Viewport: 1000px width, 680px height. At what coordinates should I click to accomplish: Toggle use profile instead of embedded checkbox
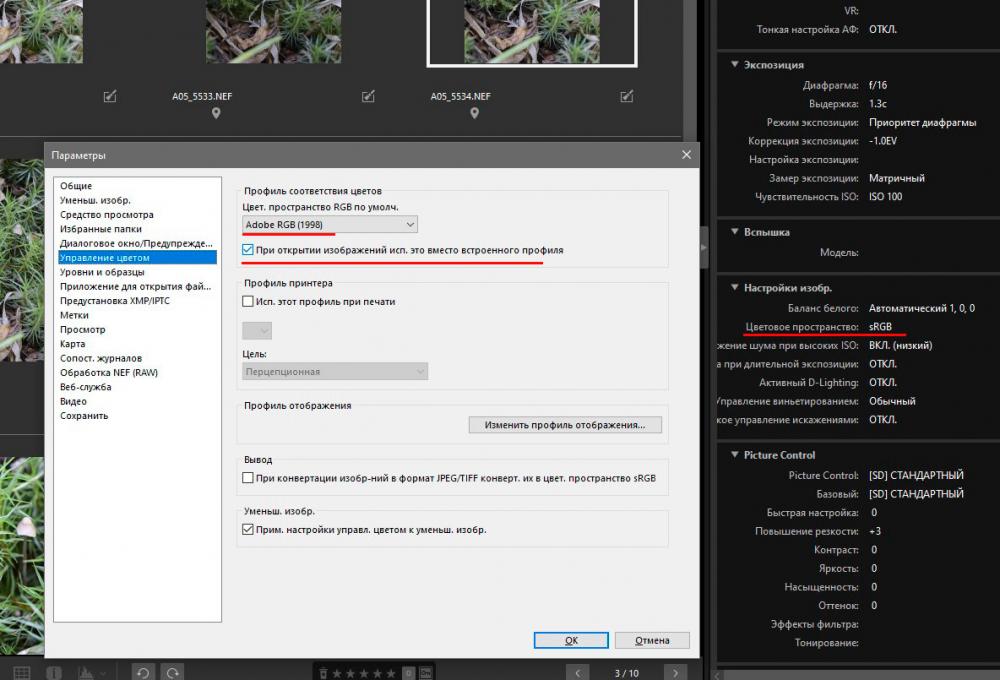[x=247, y=250]
